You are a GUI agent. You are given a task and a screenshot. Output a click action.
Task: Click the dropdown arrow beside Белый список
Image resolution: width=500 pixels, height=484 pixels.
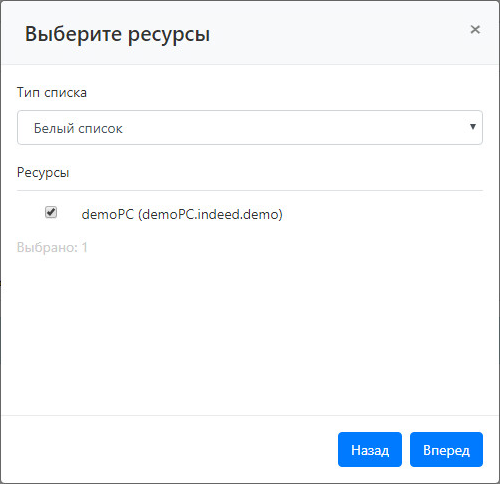[473, 127]
